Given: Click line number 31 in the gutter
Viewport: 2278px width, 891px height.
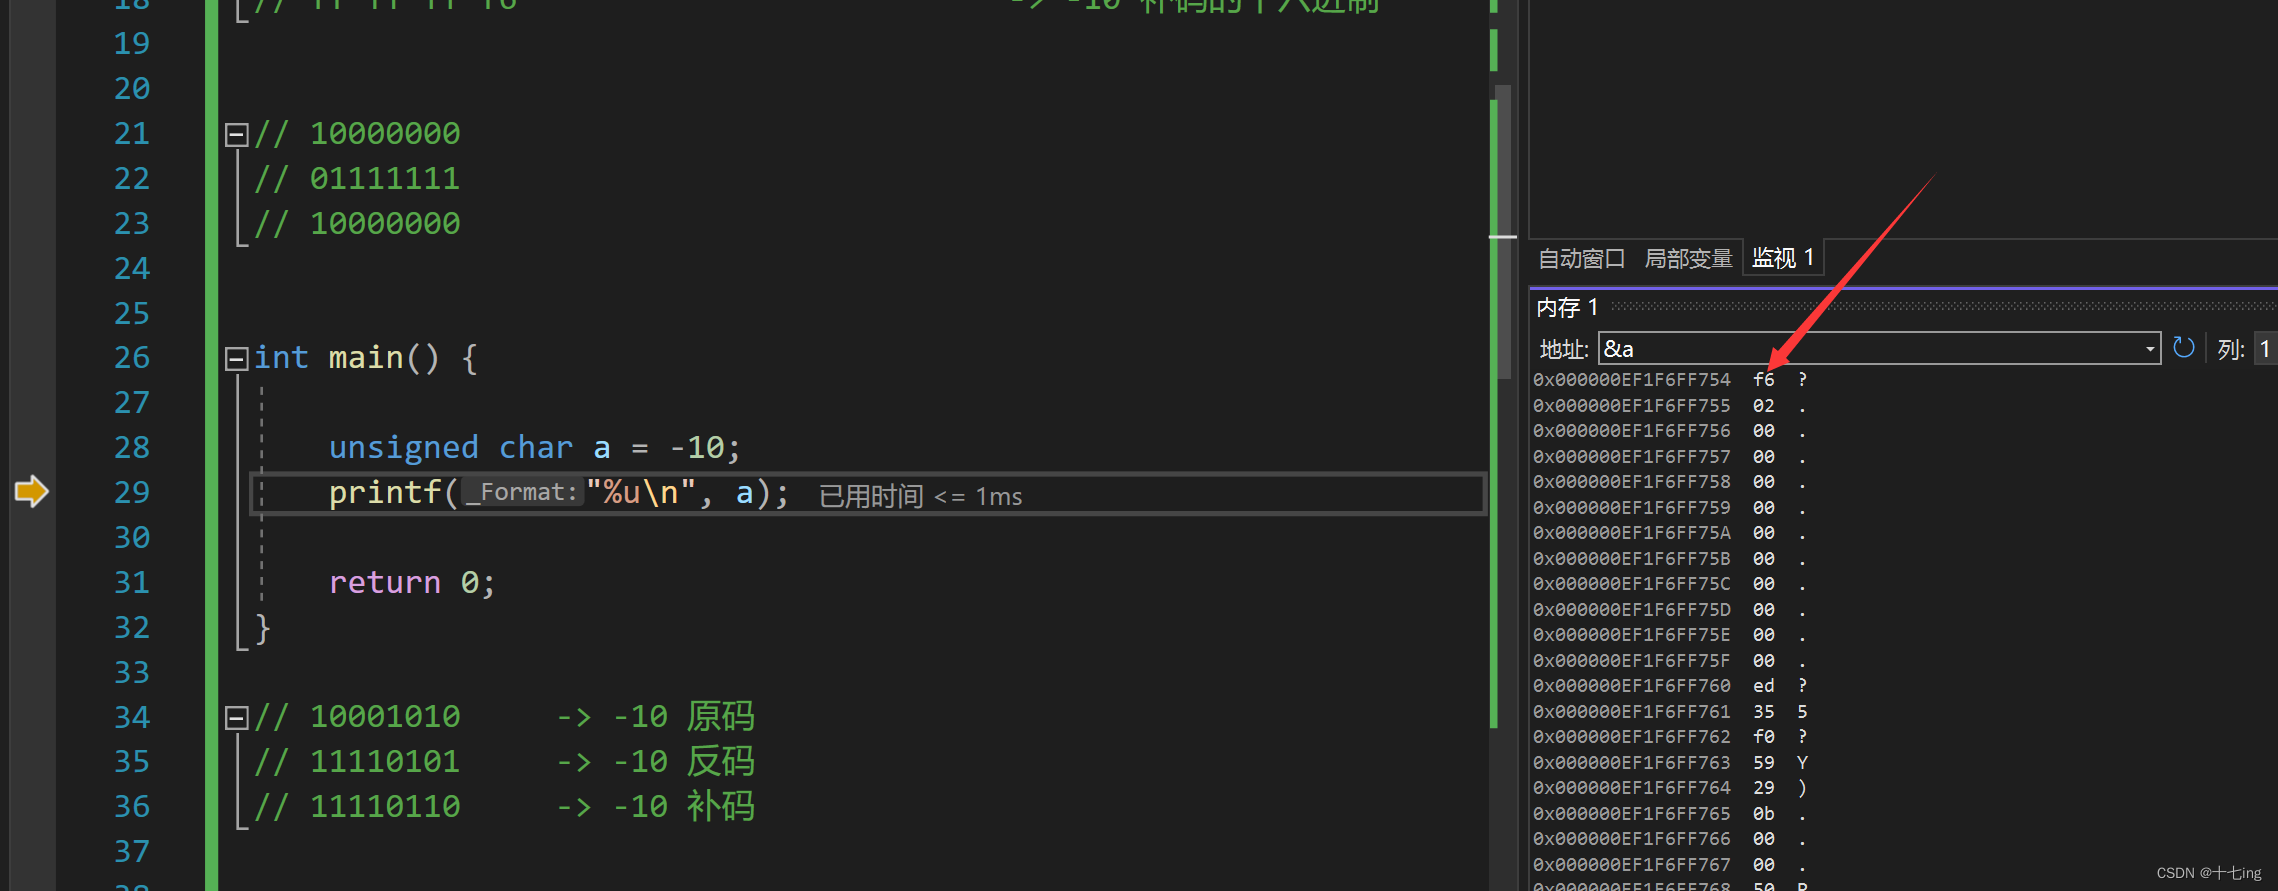Looking at the screenshot, I should pos(131,582).
